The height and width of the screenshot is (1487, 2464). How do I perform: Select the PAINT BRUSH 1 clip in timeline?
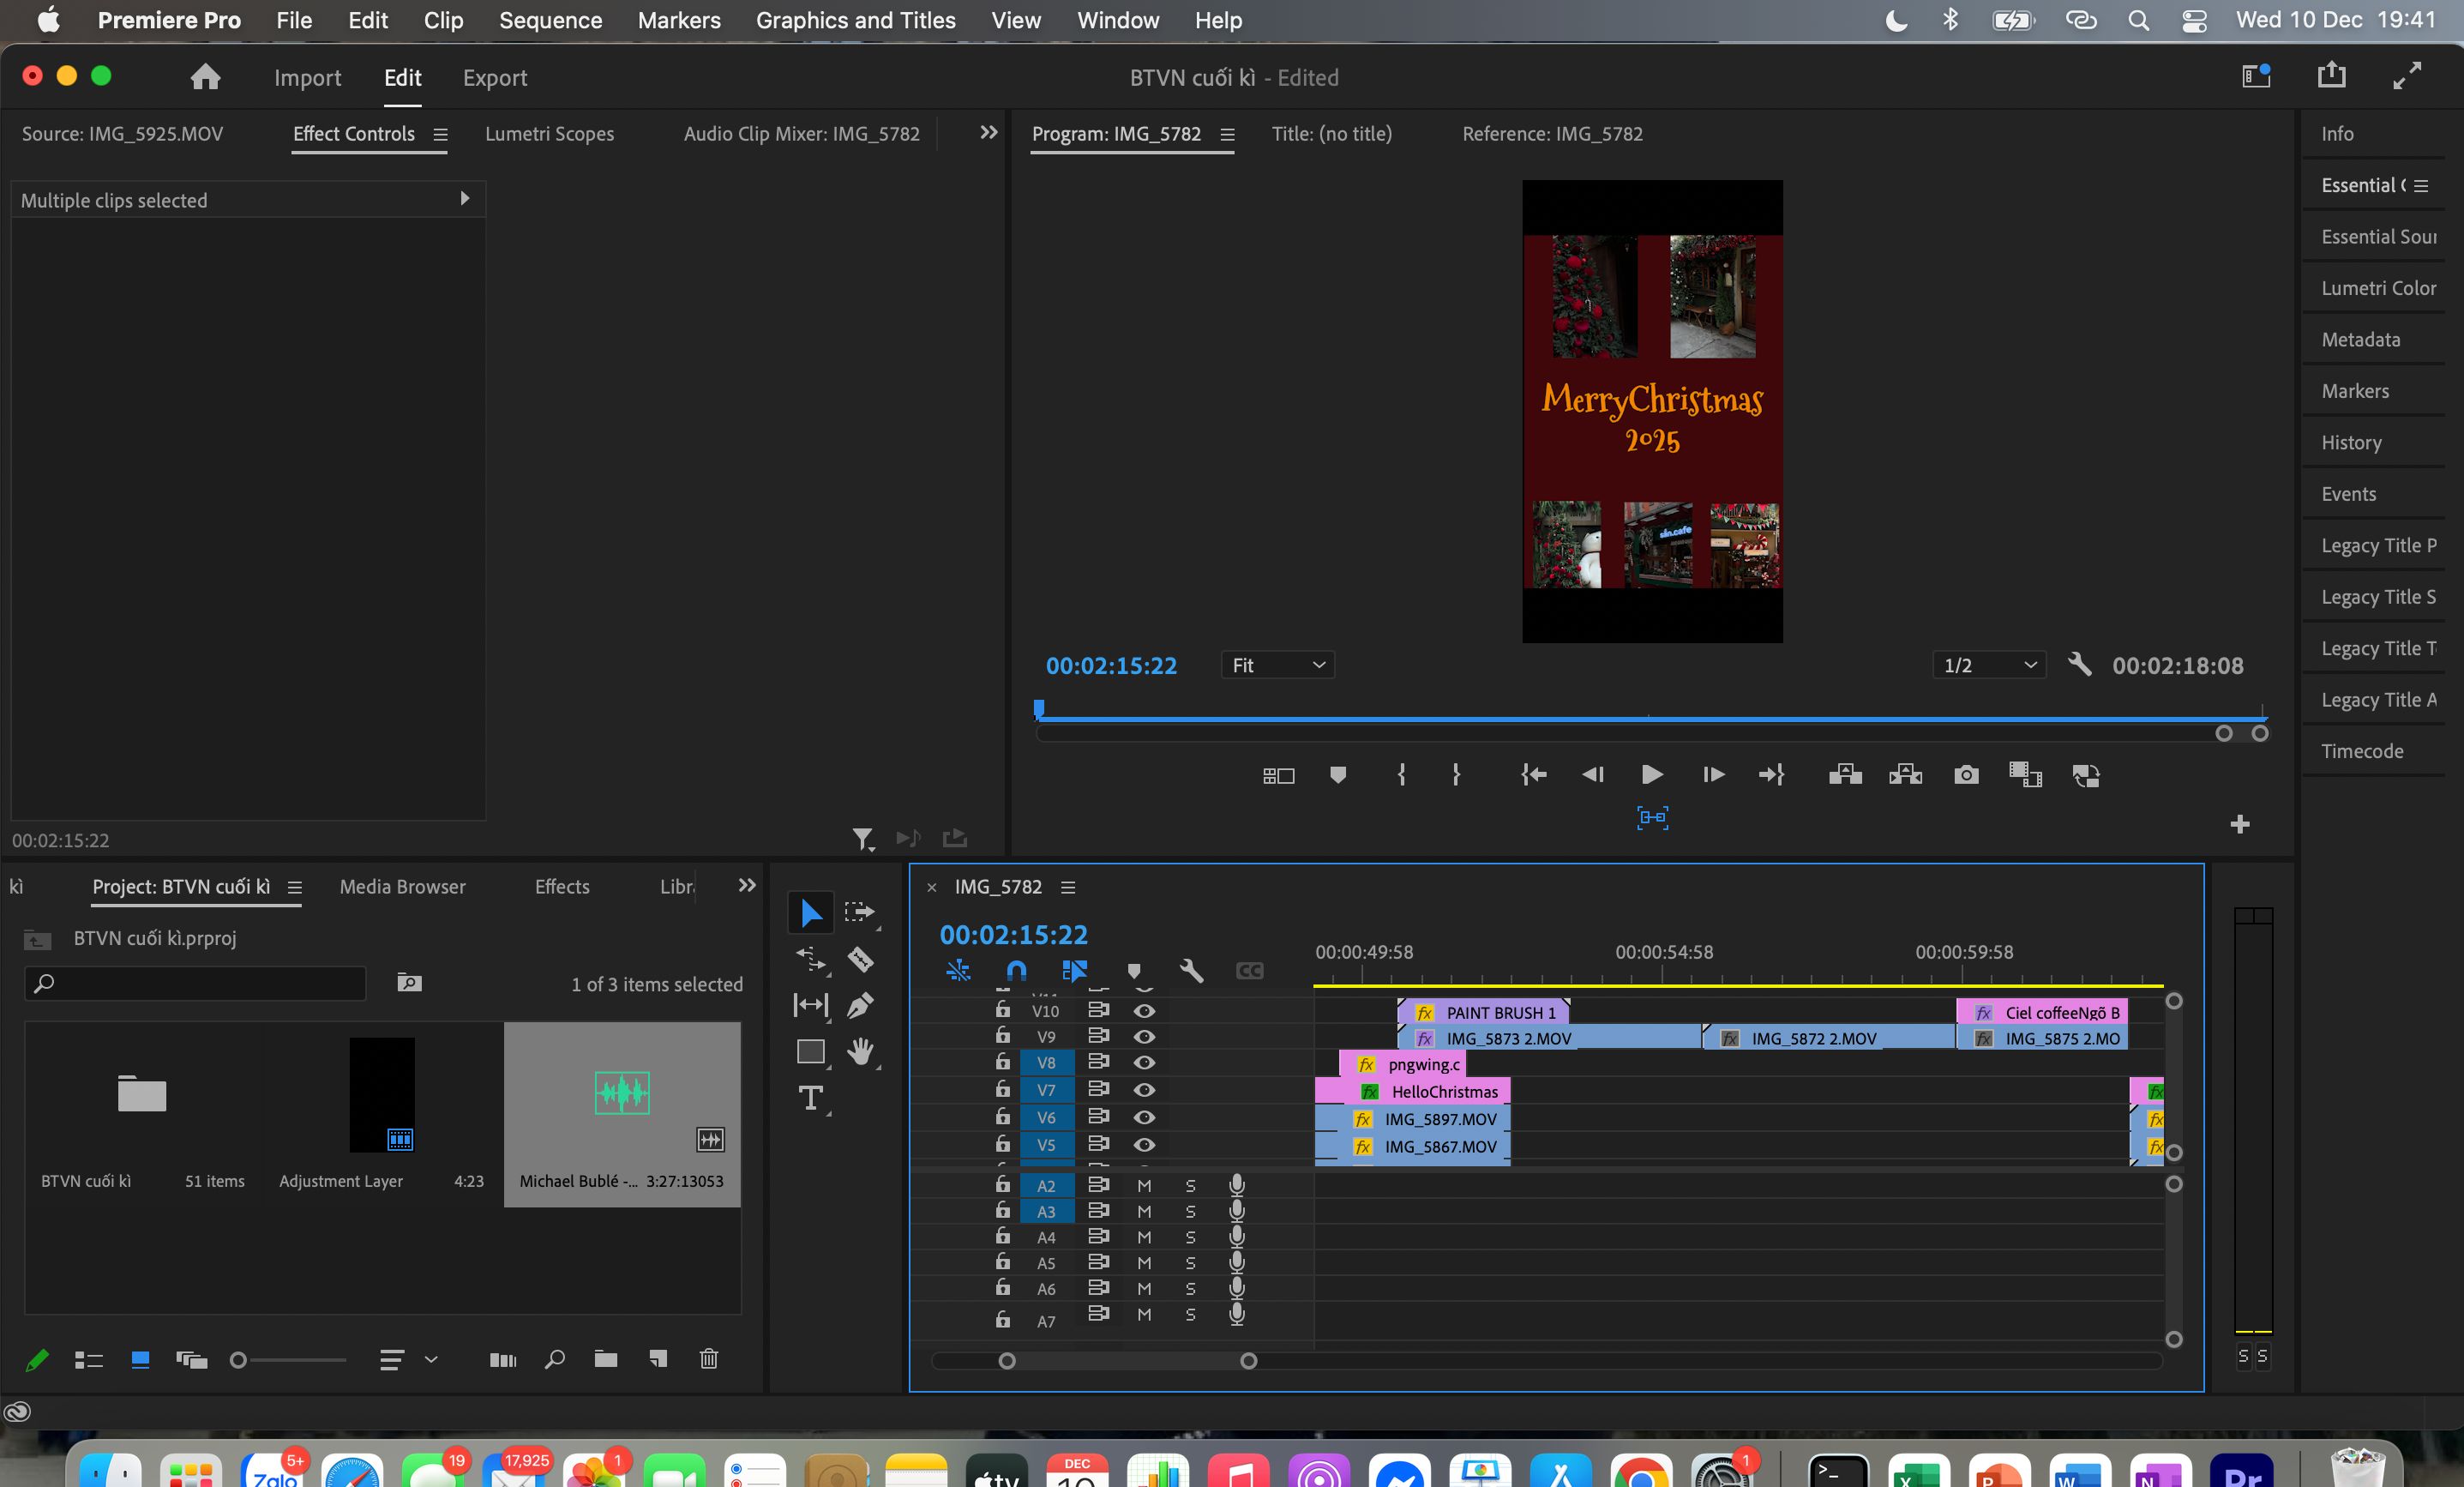click(x=1483, y=1012)
